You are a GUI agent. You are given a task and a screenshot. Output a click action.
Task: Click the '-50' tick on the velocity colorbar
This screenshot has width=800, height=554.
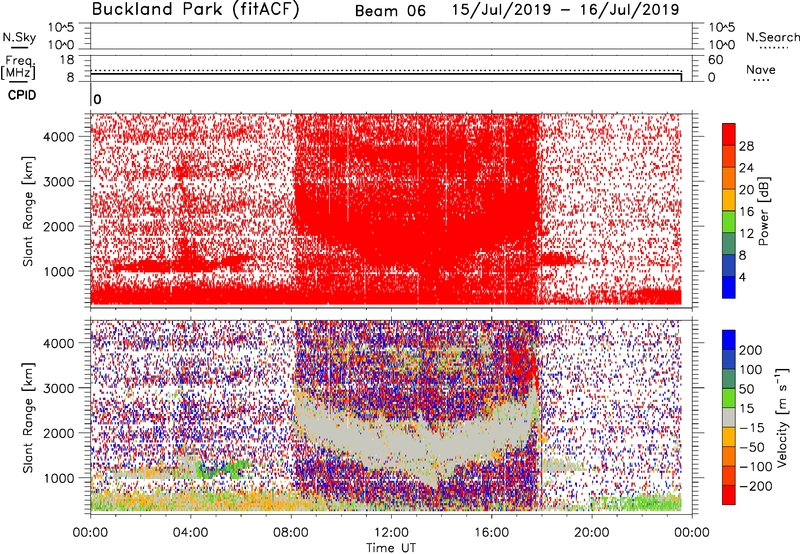(x=752, y=447)
